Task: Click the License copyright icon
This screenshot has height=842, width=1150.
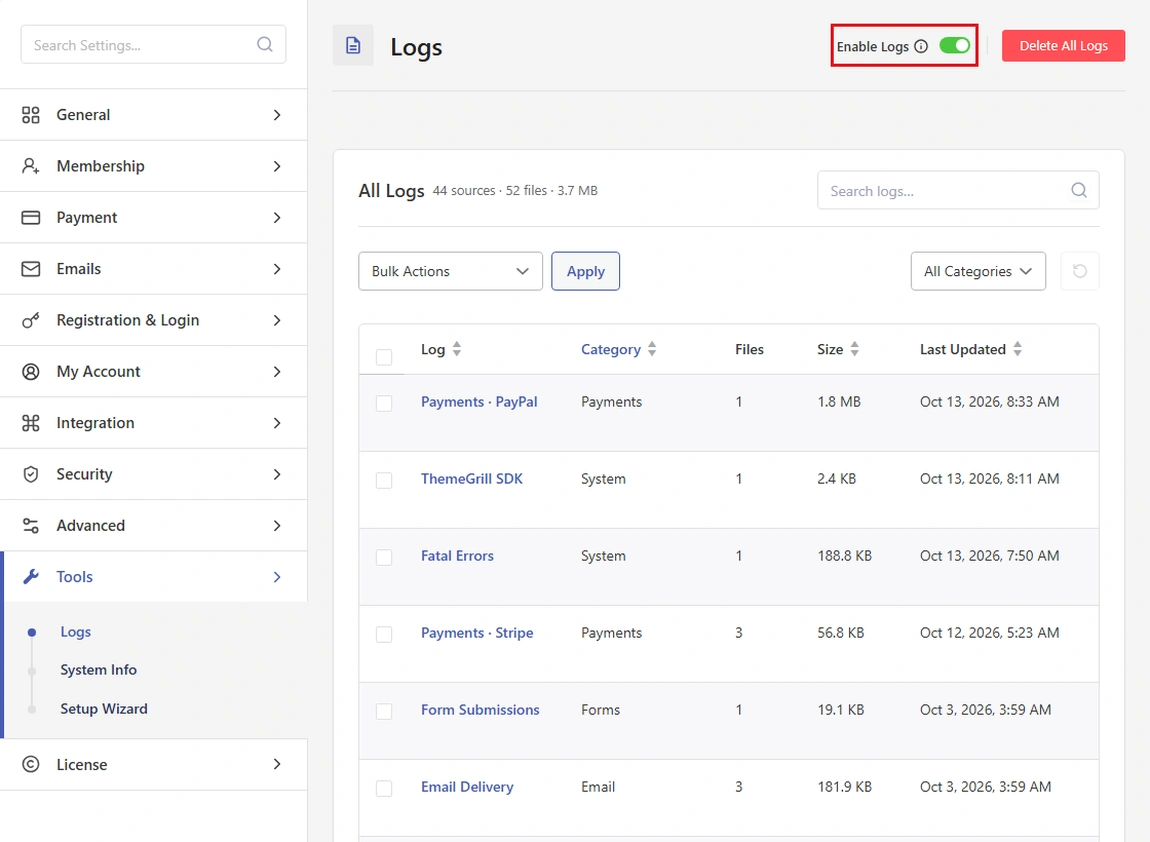Action: pyautogui.click(x=31, y=764)
